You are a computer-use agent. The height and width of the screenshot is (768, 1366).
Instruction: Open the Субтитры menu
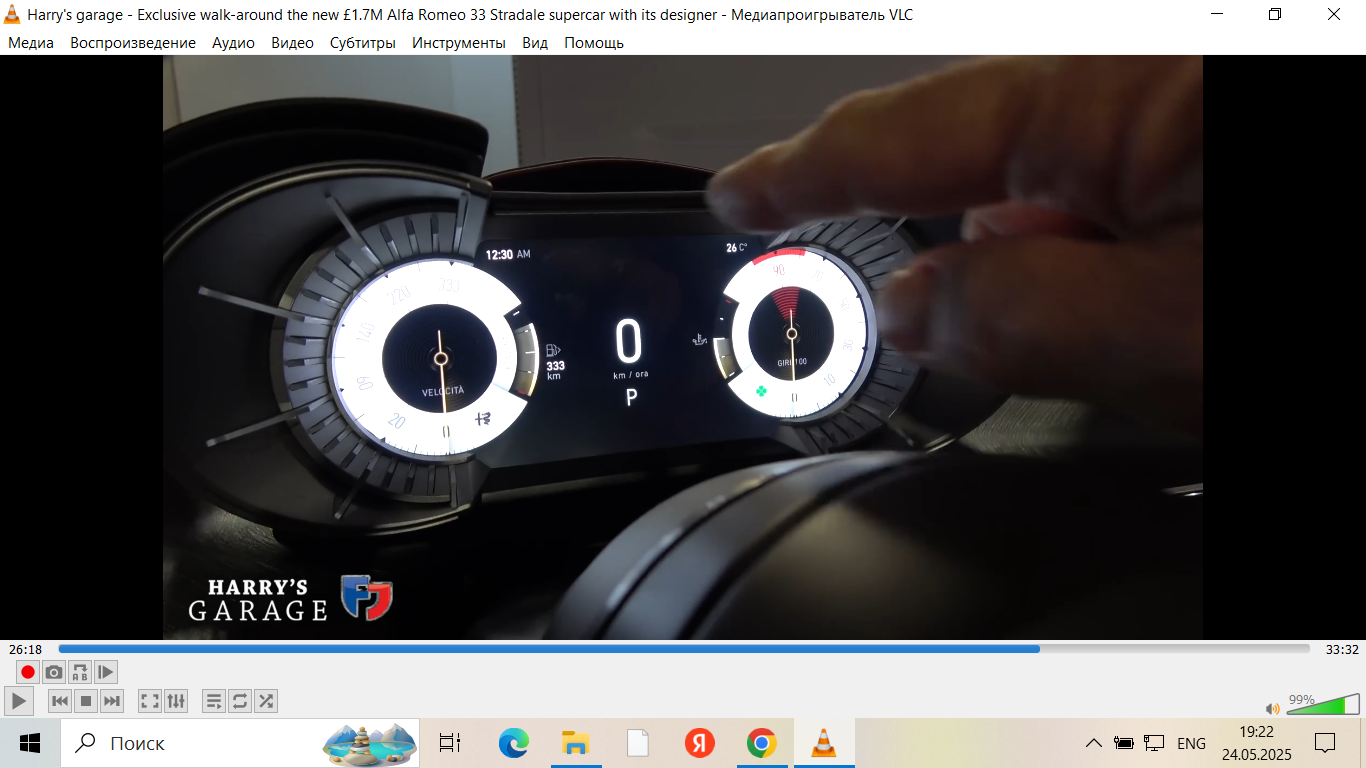[x=362, y=43]
